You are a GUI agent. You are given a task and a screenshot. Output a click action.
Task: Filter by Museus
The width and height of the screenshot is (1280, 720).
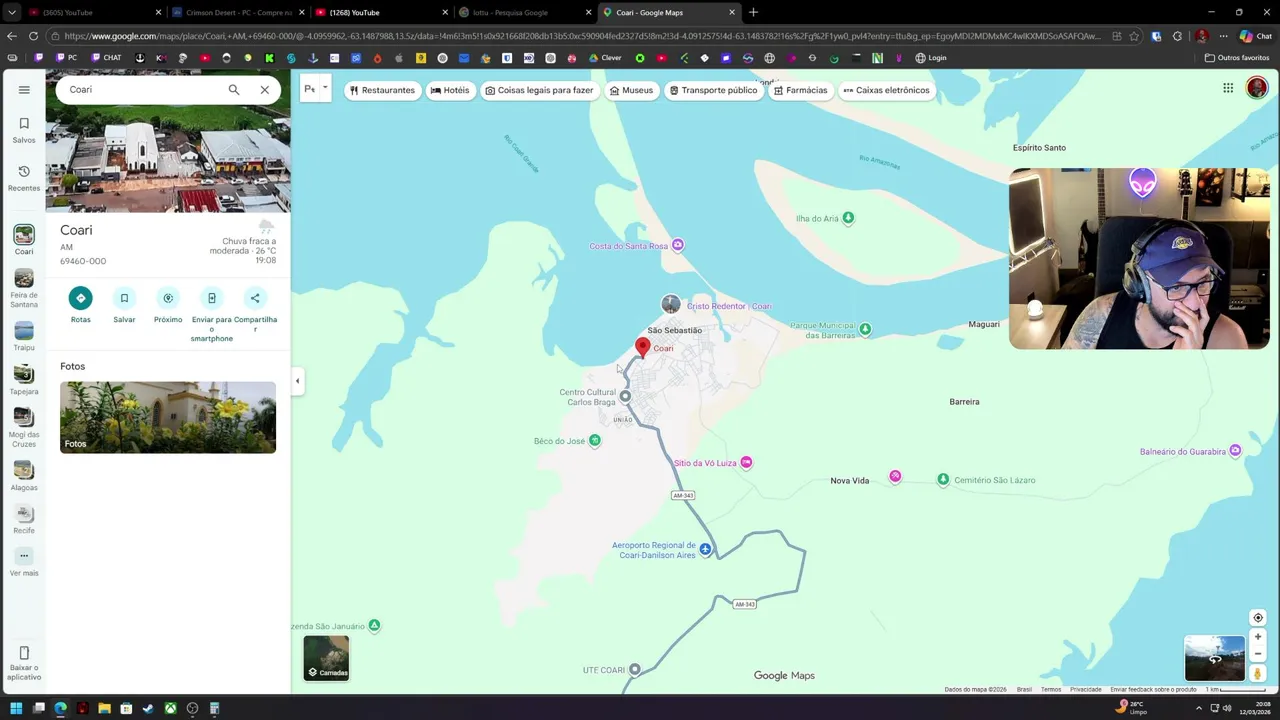point(631,90)
